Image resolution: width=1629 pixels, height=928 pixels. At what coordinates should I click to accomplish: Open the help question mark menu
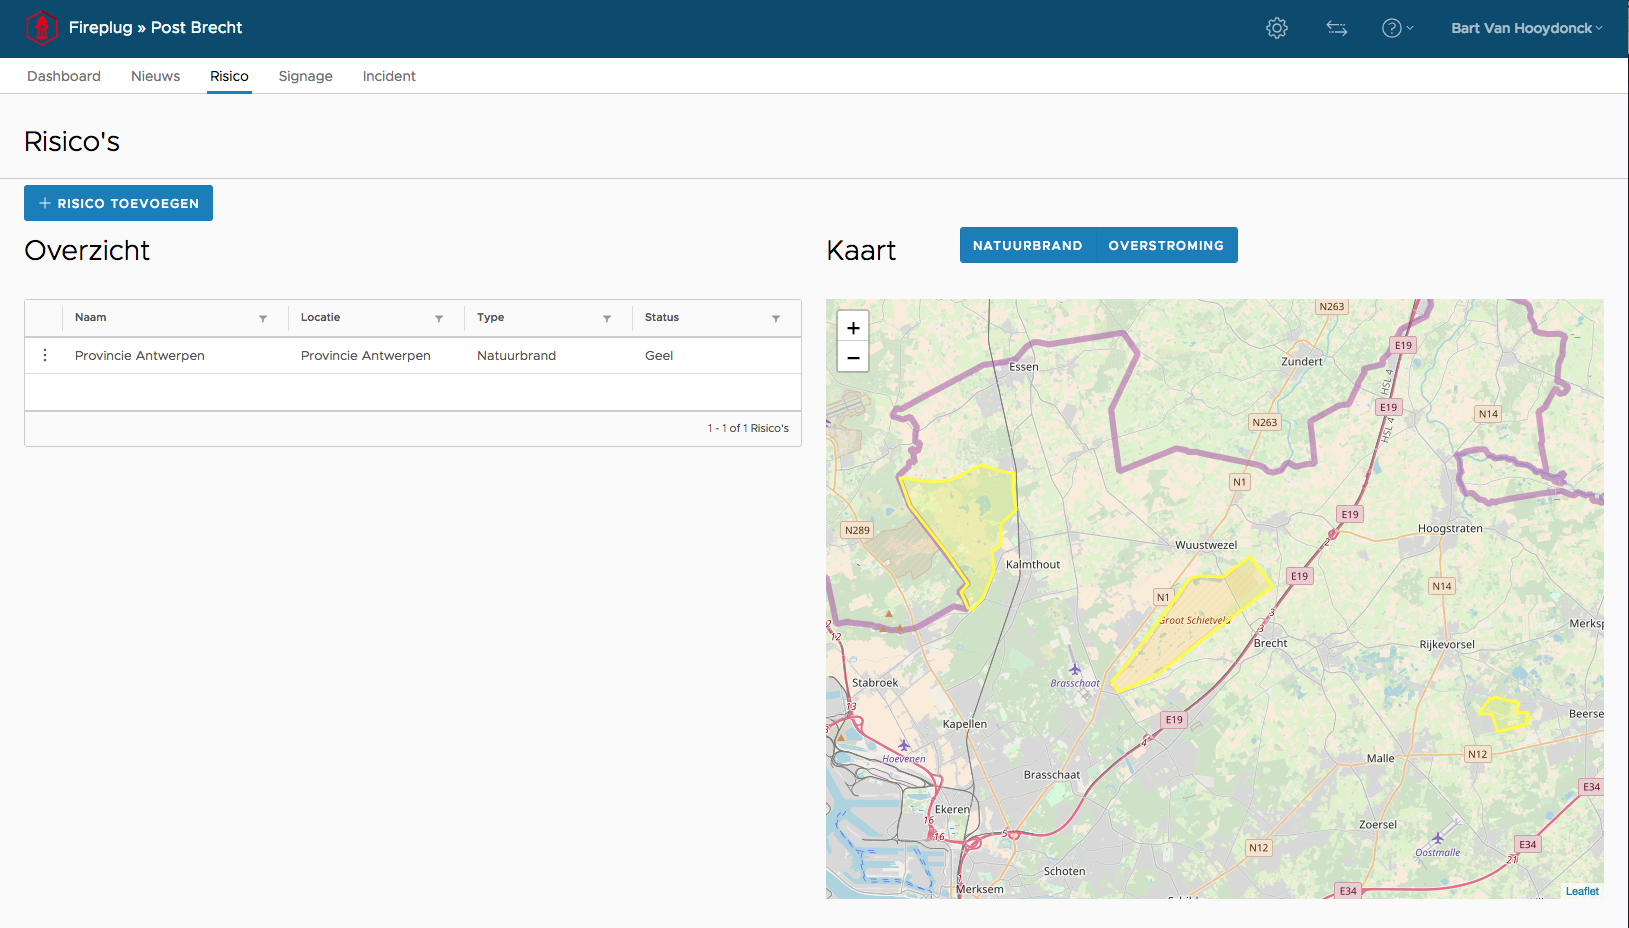1396,28
